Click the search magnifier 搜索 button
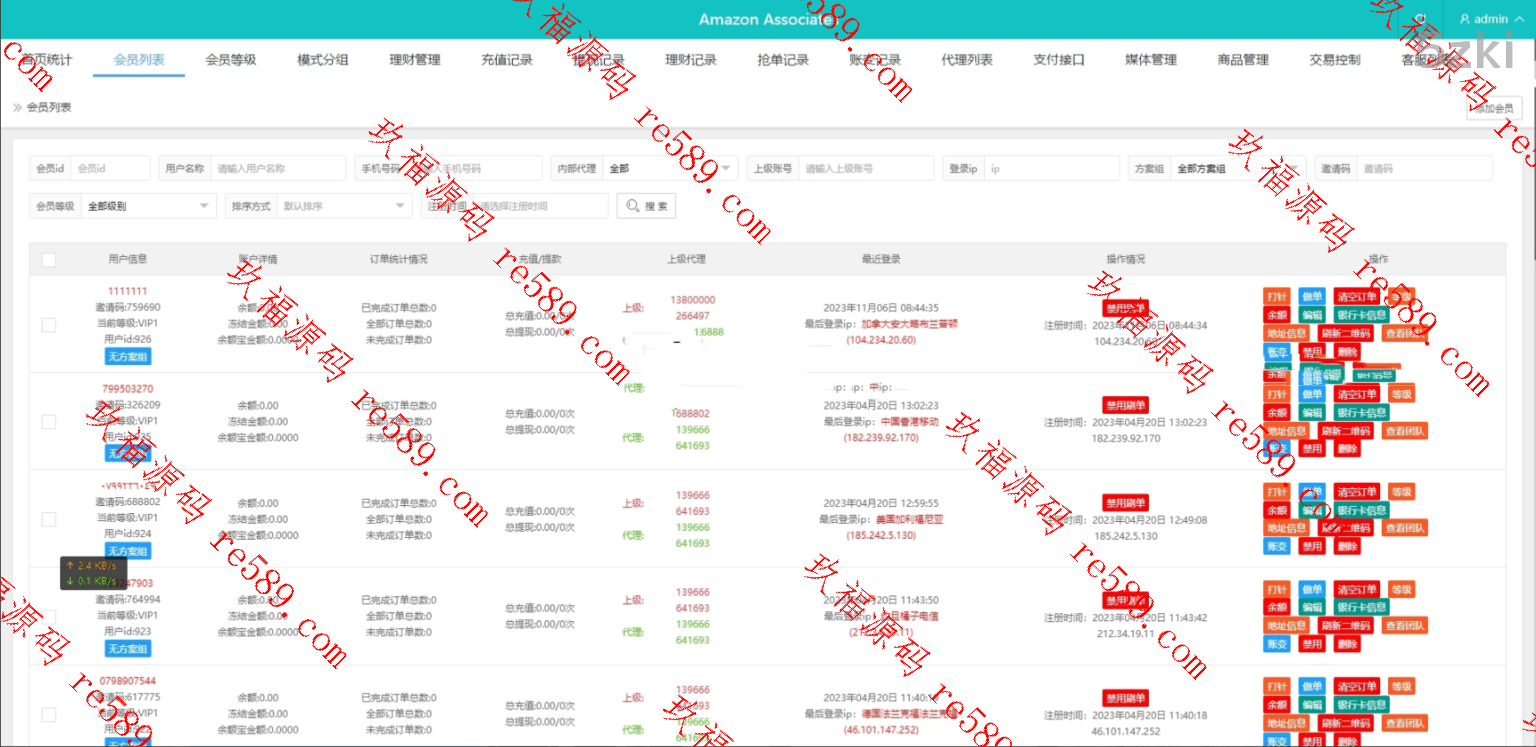1536x747 pixels. coord(646,206)
